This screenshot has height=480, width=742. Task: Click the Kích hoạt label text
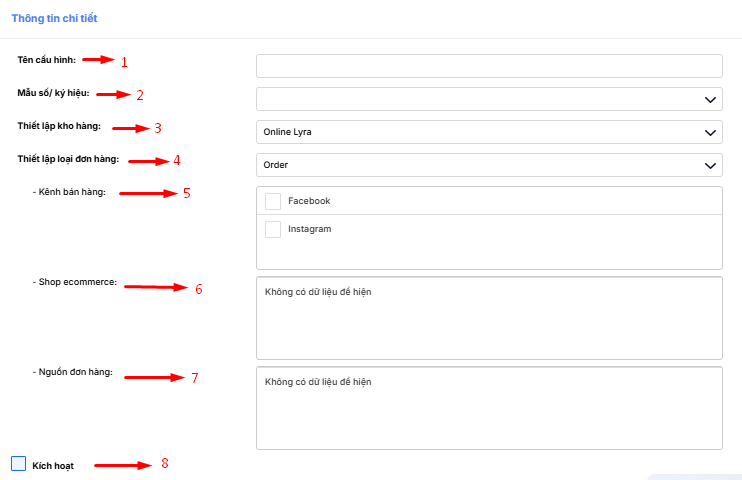click(x=53, y=466)
